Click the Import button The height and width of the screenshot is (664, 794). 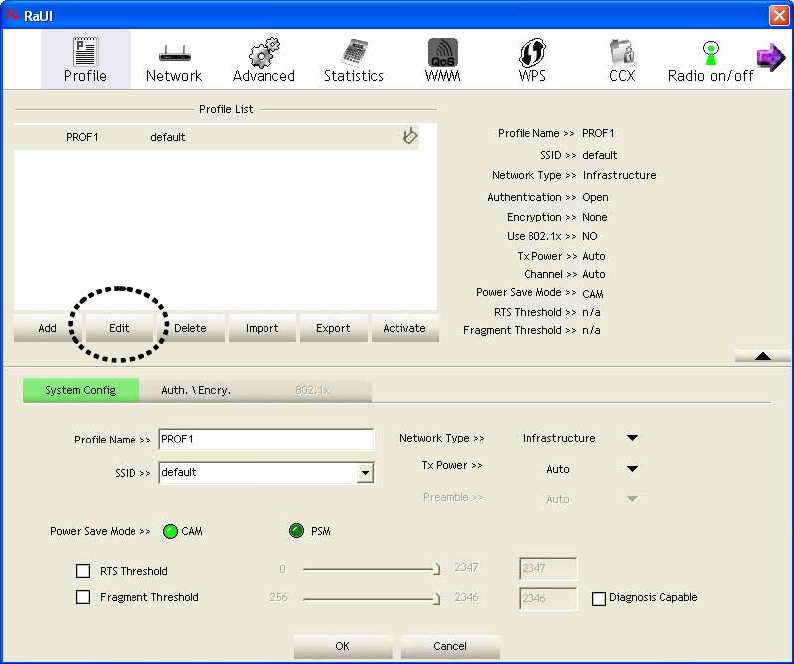(x=262, y=328)
